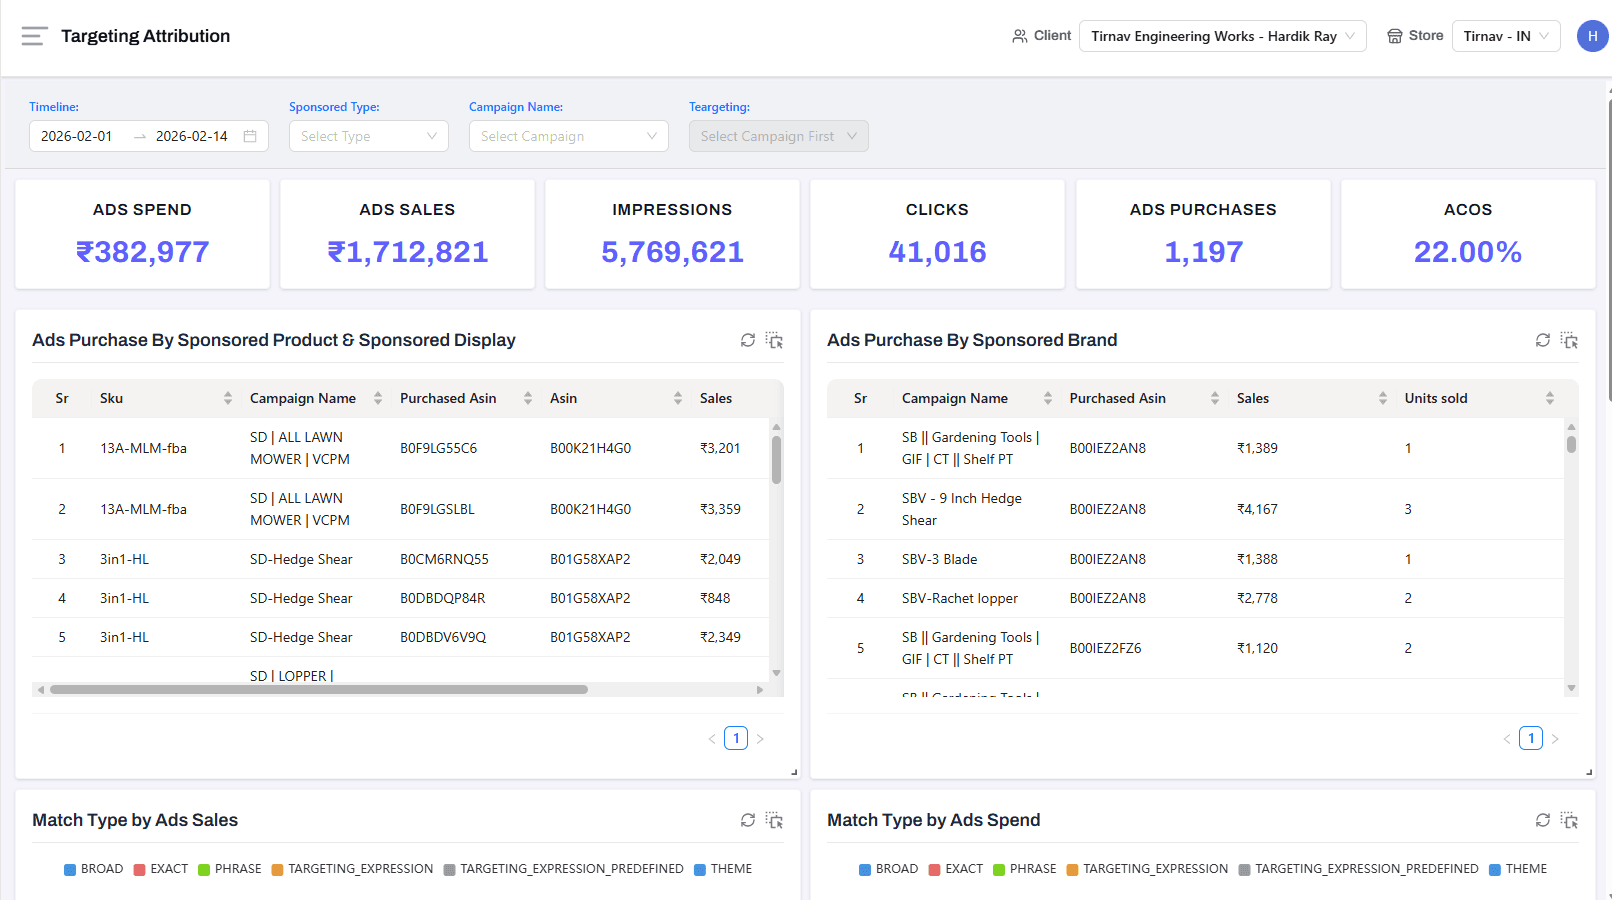Open the Campaign Name dropdown
This screenshot has width=1612, height=900.
click(x=568, y=136)
